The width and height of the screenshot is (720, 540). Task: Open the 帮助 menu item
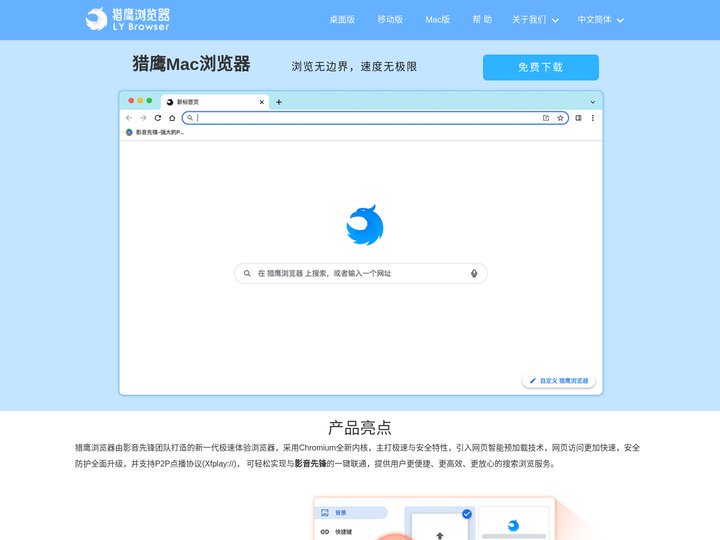482,19
